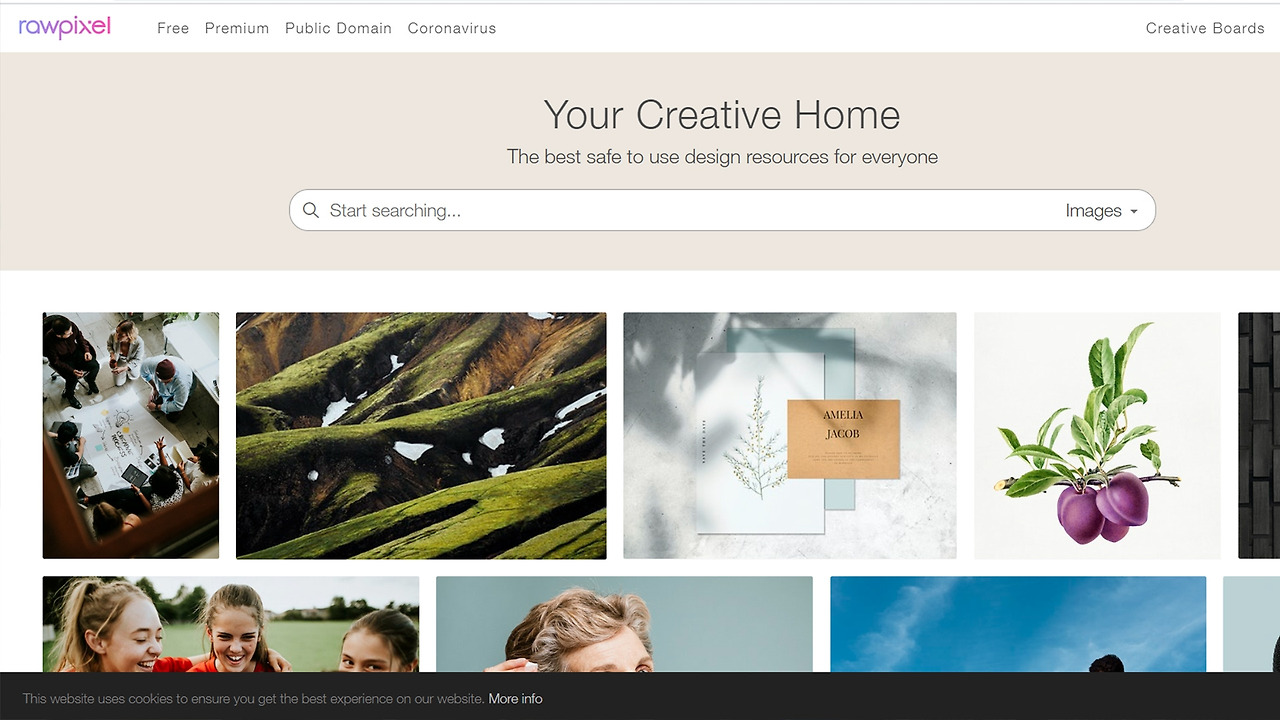
Task: Open the laughing girls photo
Action: (x=231, y=624)
